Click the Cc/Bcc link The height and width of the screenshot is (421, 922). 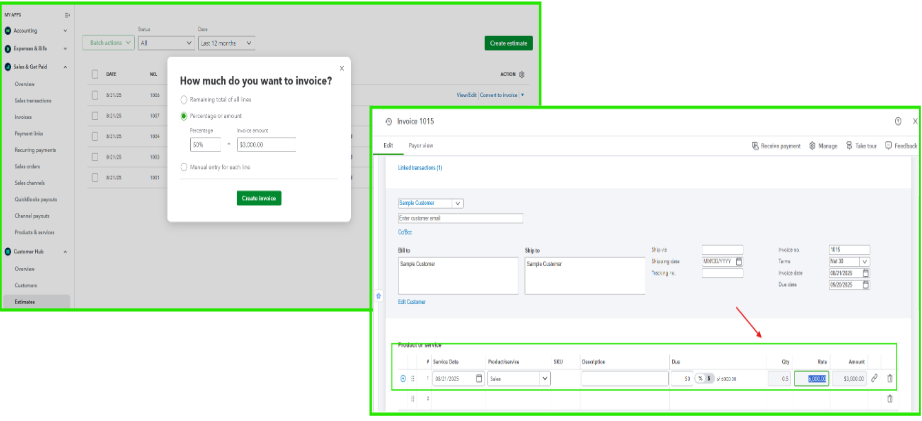coord(405,232)
